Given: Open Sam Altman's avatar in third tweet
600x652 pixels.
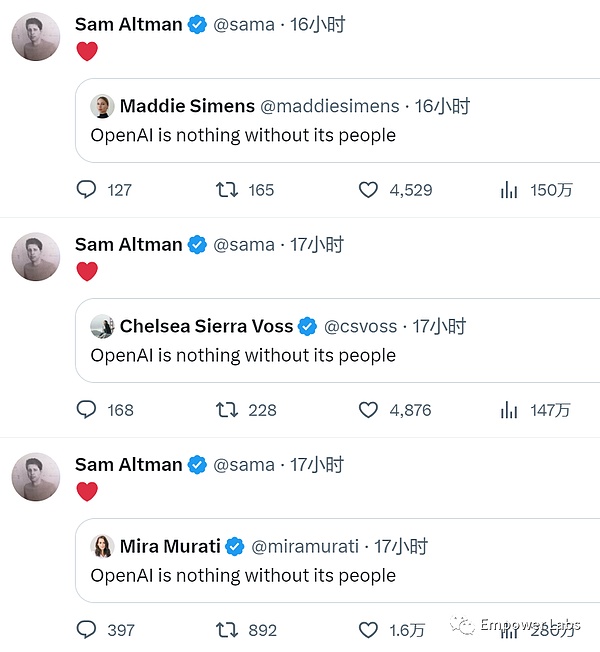Looking at the screenshot, I should 36,477.
